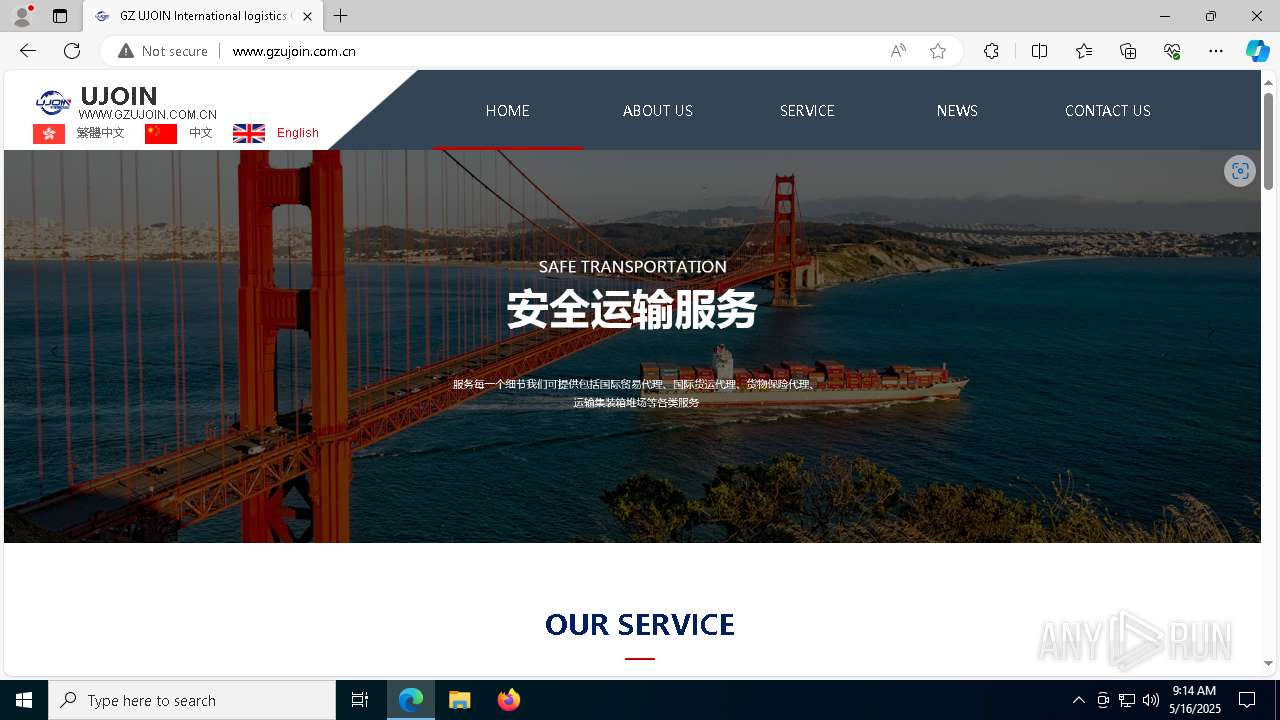Screen dimensions: 1280x720
Task: Open the network status tray icon
Action: [1127, 700]
